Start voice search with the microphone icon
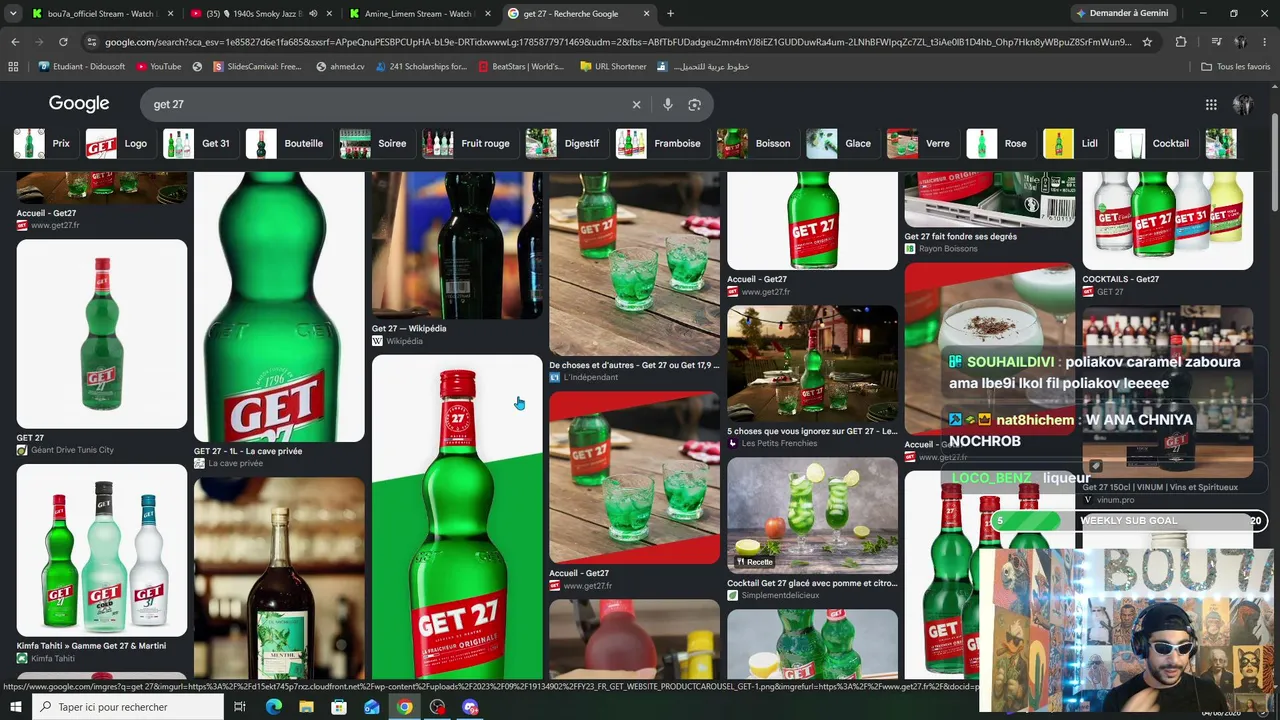The height and width of the screenshot is (720, 1280). (x=667, y=104)
